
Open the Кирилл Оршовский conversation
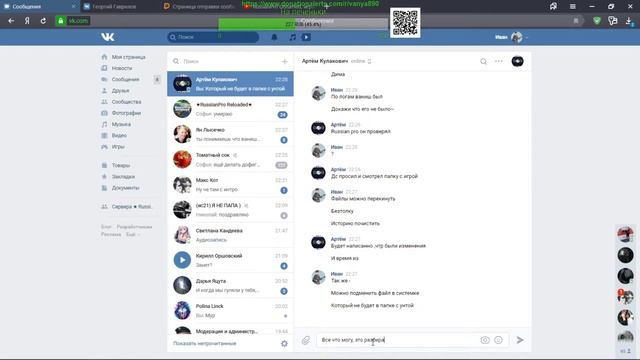[230, 260]
